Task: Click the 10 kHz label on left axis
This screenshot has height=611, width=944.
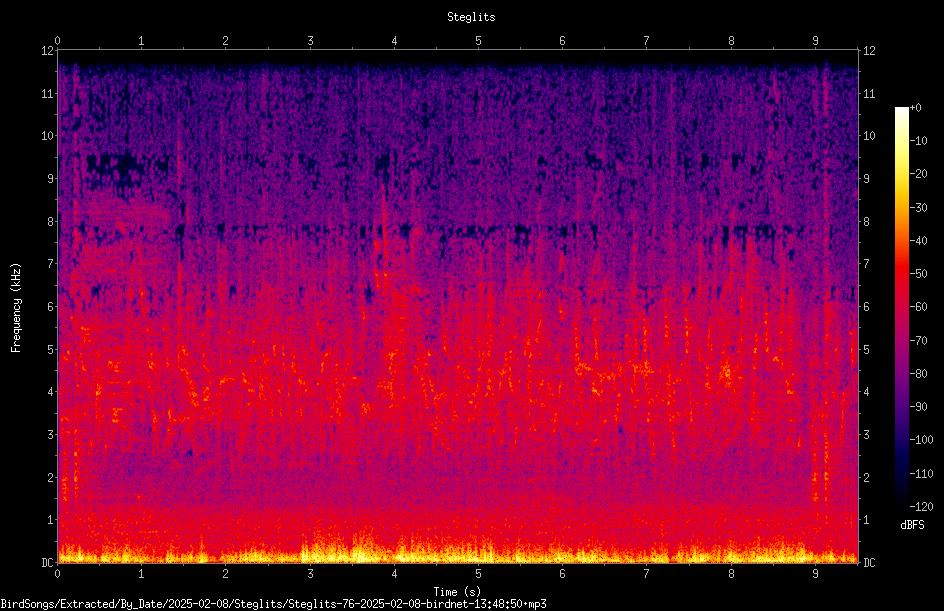Action: click(48, 136)
